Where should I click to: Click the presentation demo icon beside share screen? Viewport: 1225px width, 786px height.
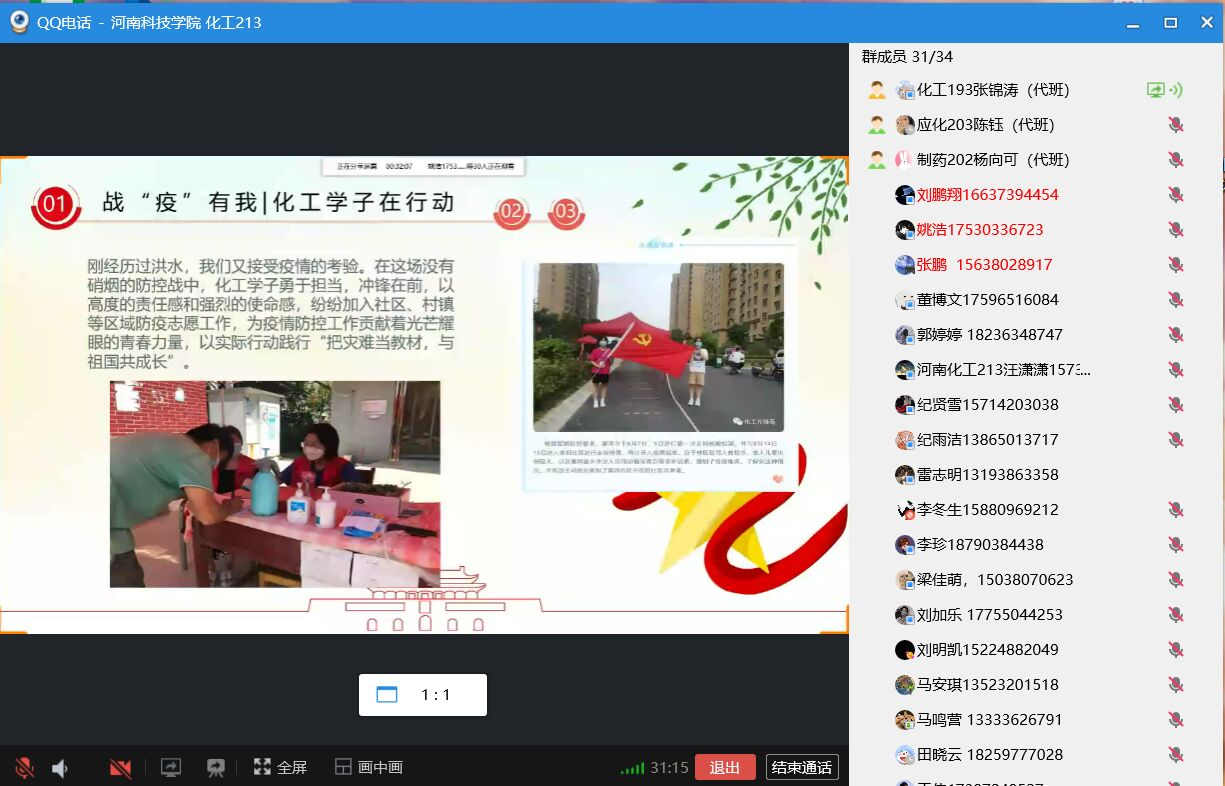(x=215, y=768)
